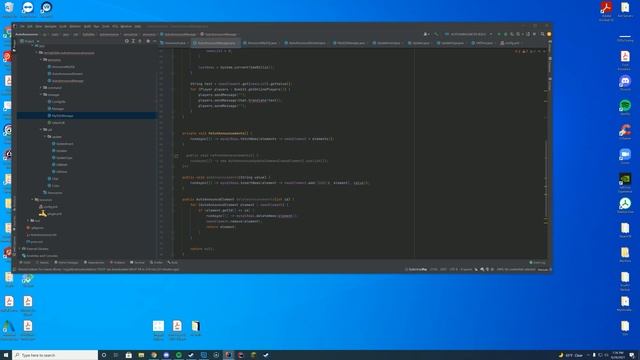Click the Build Project hammer icon
The image size is (640, 360).
436,34
